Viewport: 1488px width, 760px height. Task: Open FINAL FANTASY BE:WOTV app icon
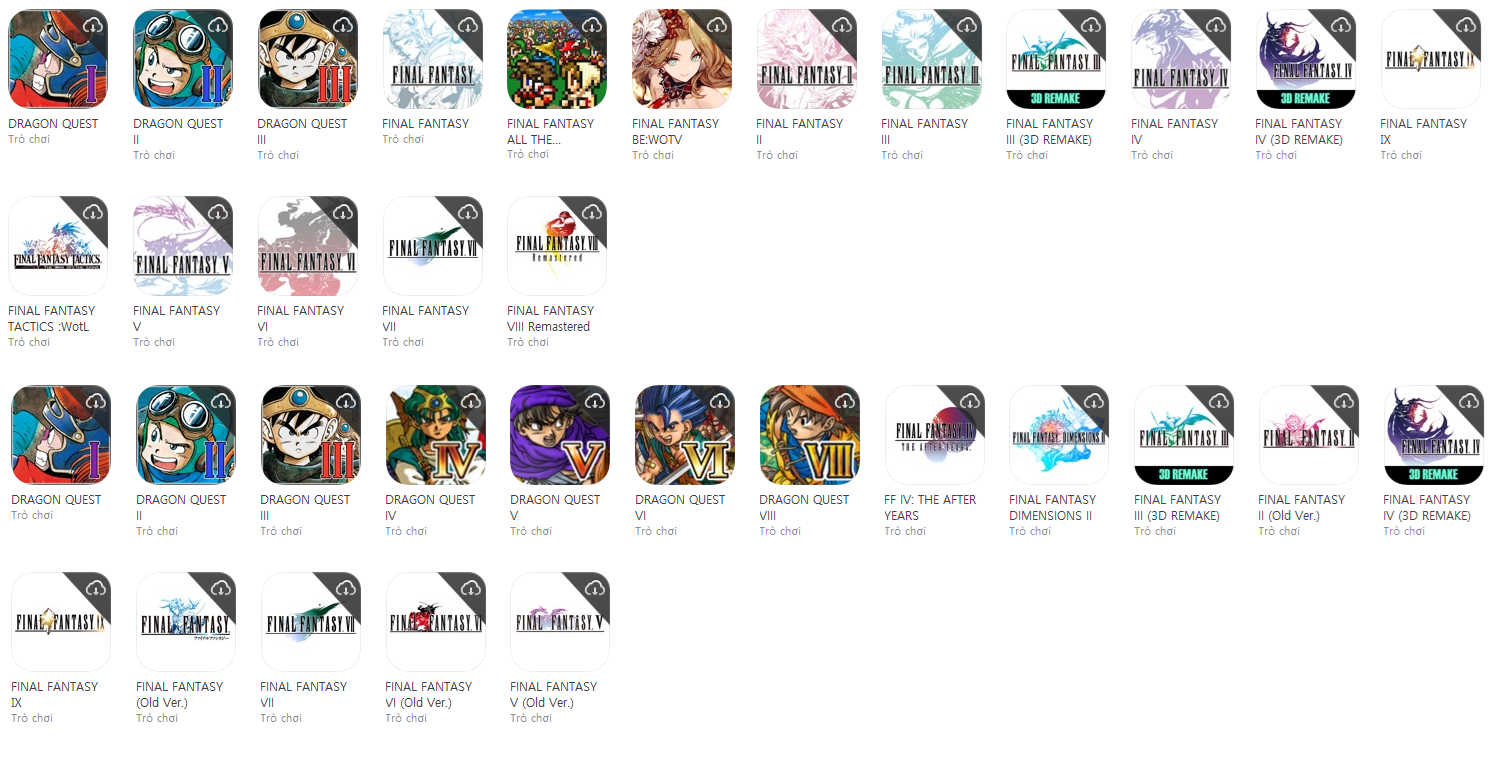[x=682, y=59]
